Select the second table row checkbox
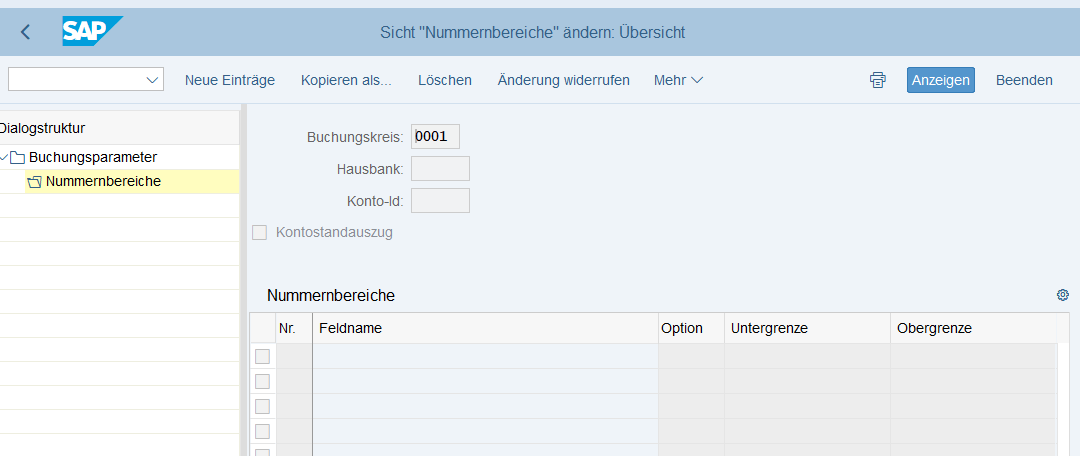 [262, 381]
